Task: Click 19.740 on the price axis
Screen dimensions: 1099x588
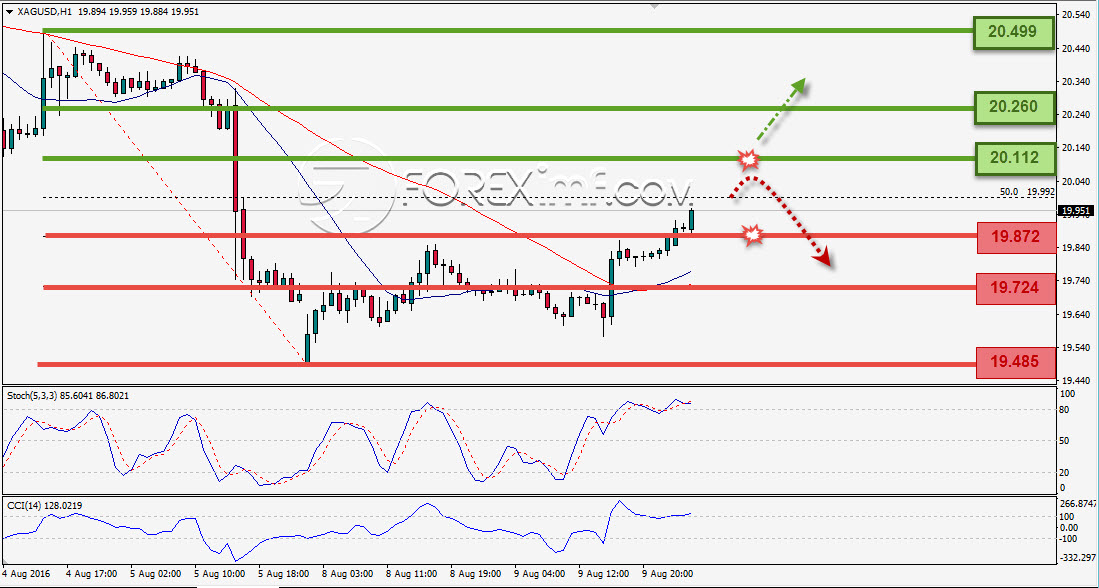Action: point(1076,281)
